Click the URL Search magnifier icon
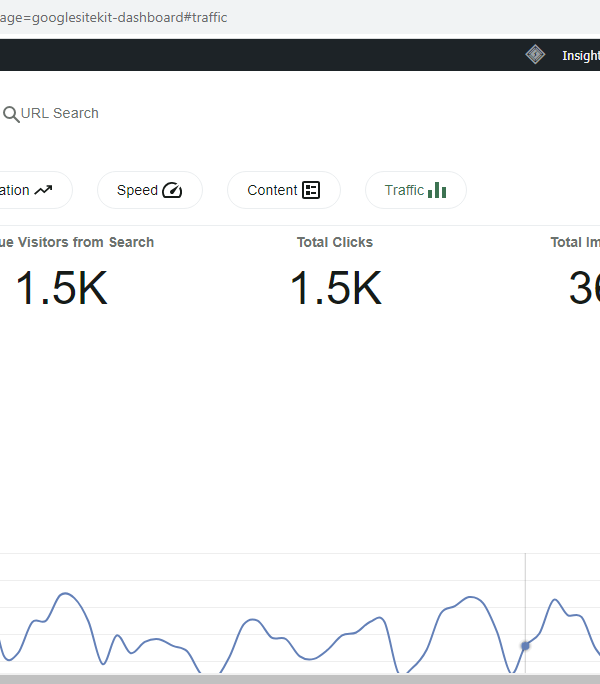The image size is (600, 684). 11,114
